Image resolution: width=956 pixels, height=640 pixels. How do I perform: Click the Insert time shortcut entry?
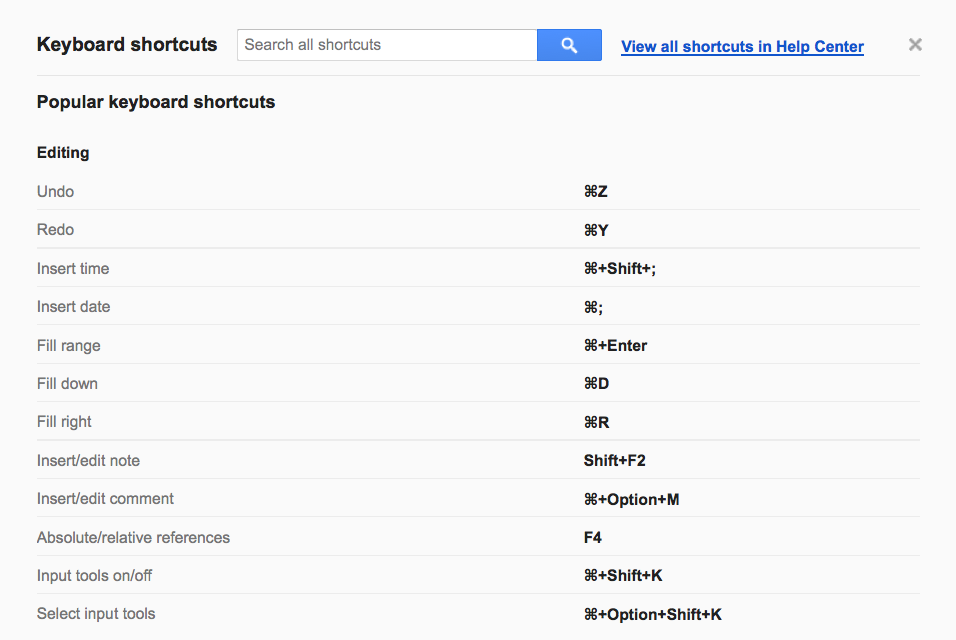pyautogui.click(x=73, y=268)
